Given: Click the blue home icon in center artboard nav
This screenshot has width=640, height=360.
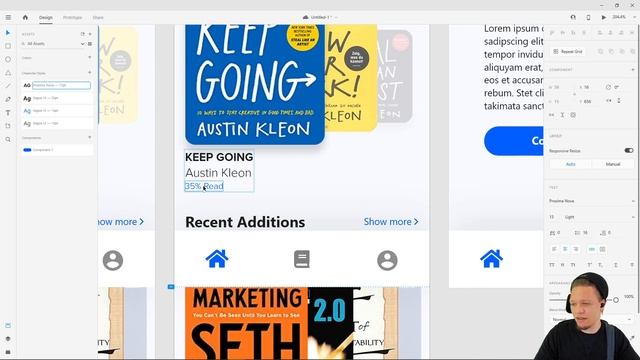Looking at the screenshot, I should (x=217, y=259).
